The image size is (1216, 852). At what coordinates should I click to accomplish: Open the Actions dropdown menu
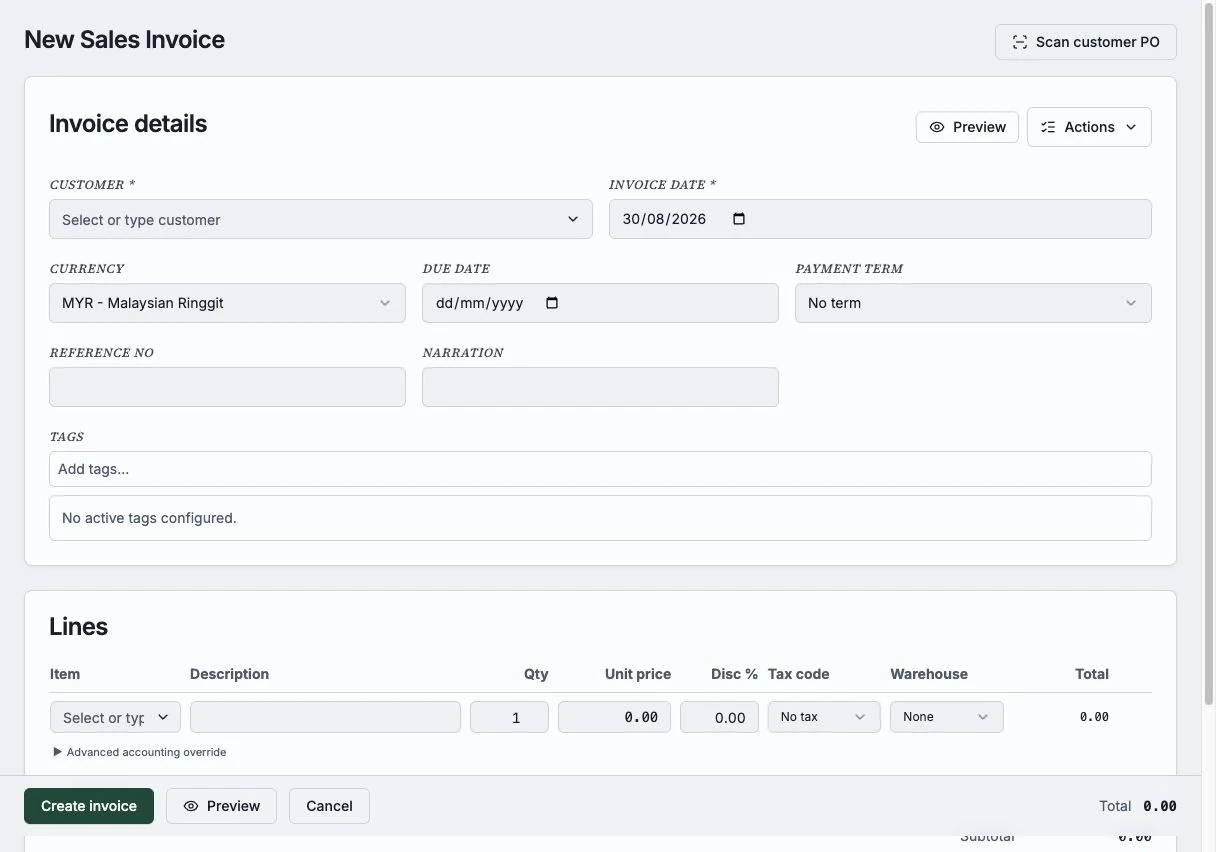pos(1089,127)
